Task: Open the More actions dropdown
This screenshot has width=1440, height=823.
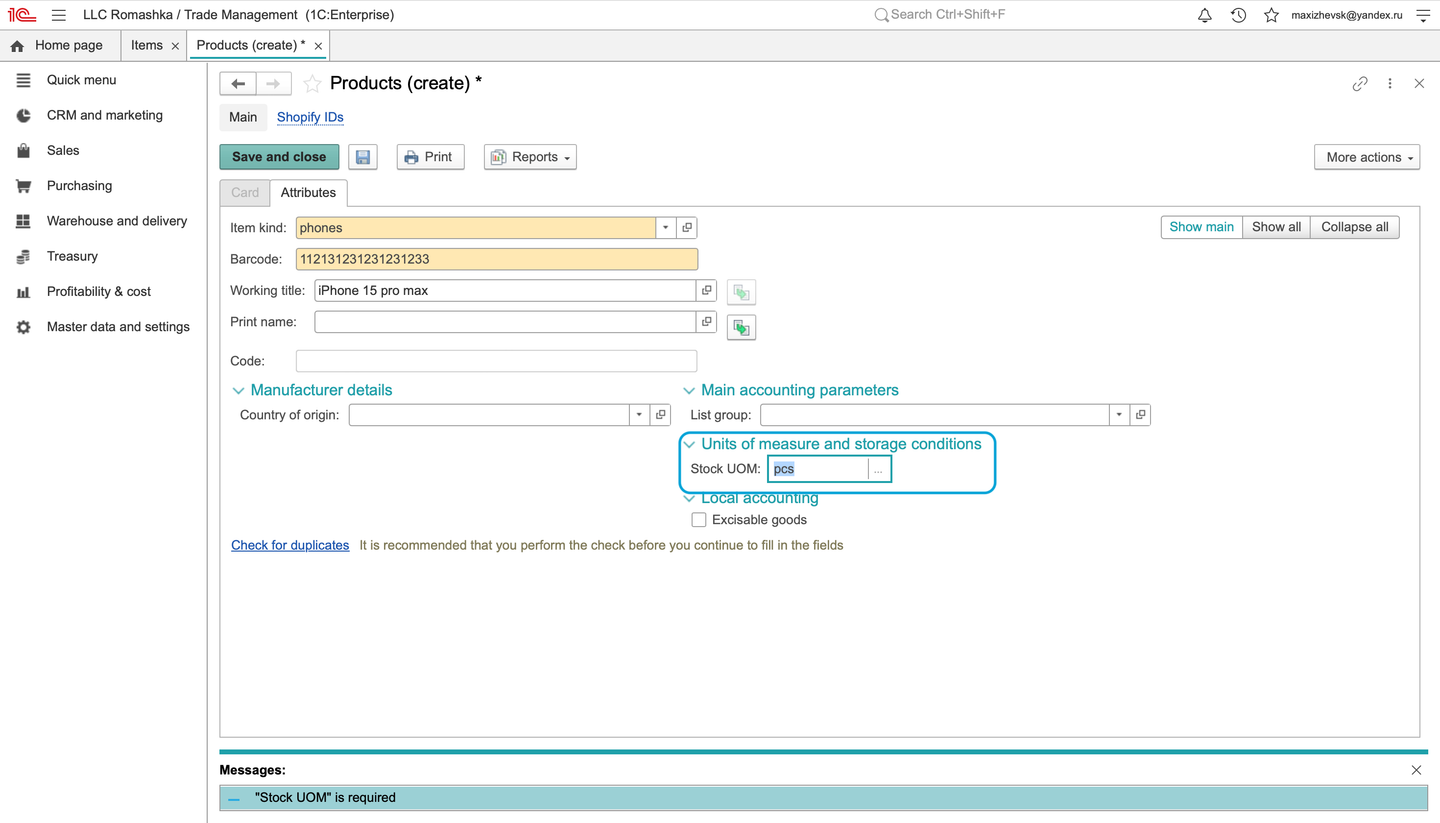Action: [x=1367, y=157]
